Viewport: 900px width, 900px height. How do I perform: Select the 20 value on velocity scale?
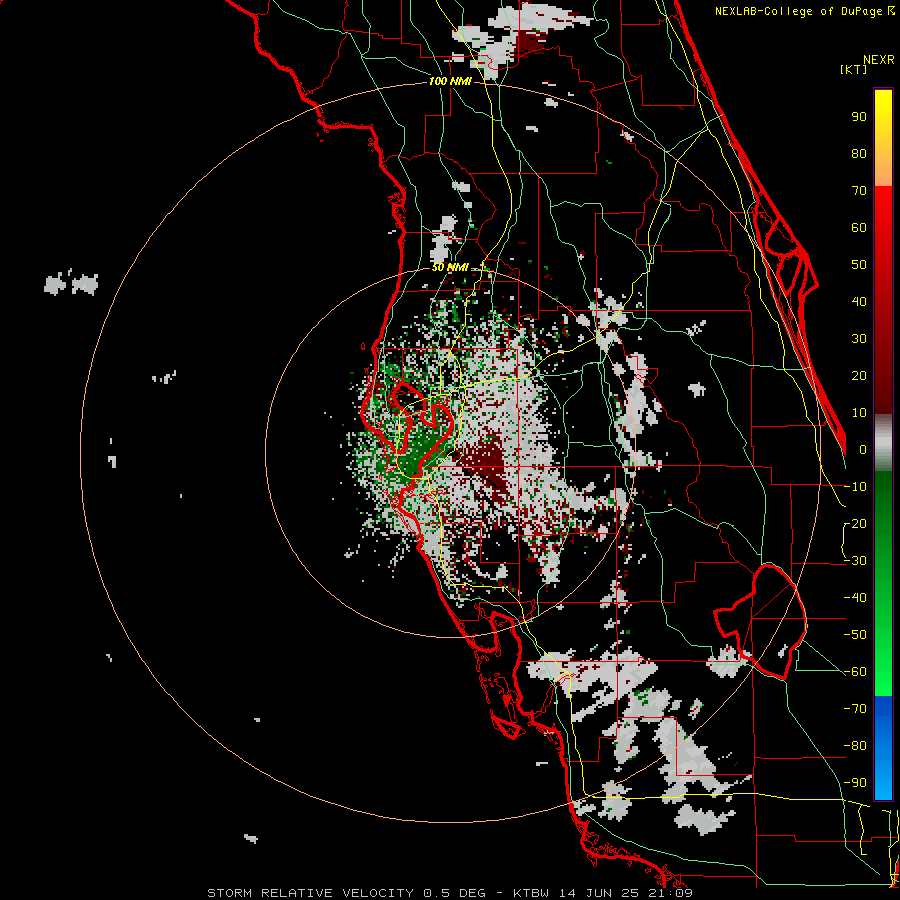(x=859, y=375)
